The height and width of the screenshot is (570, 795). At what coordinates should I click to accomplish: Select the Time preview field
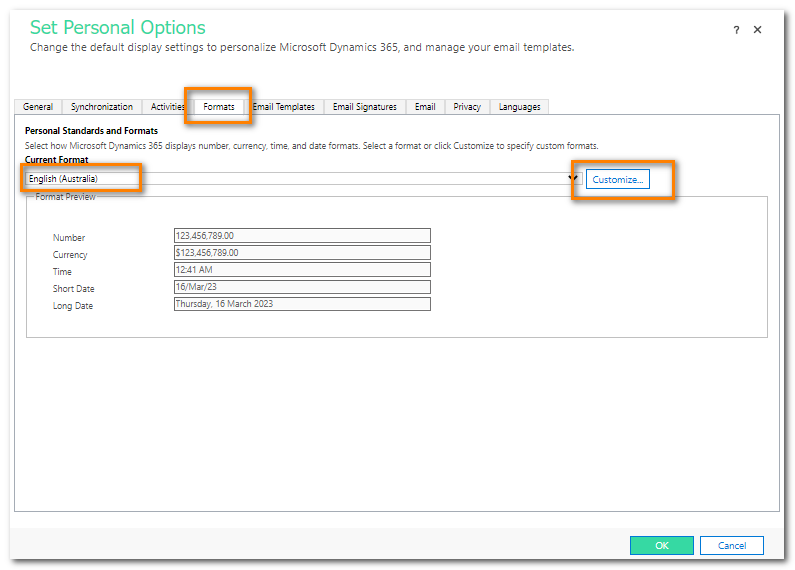click(x=302, y=270)
